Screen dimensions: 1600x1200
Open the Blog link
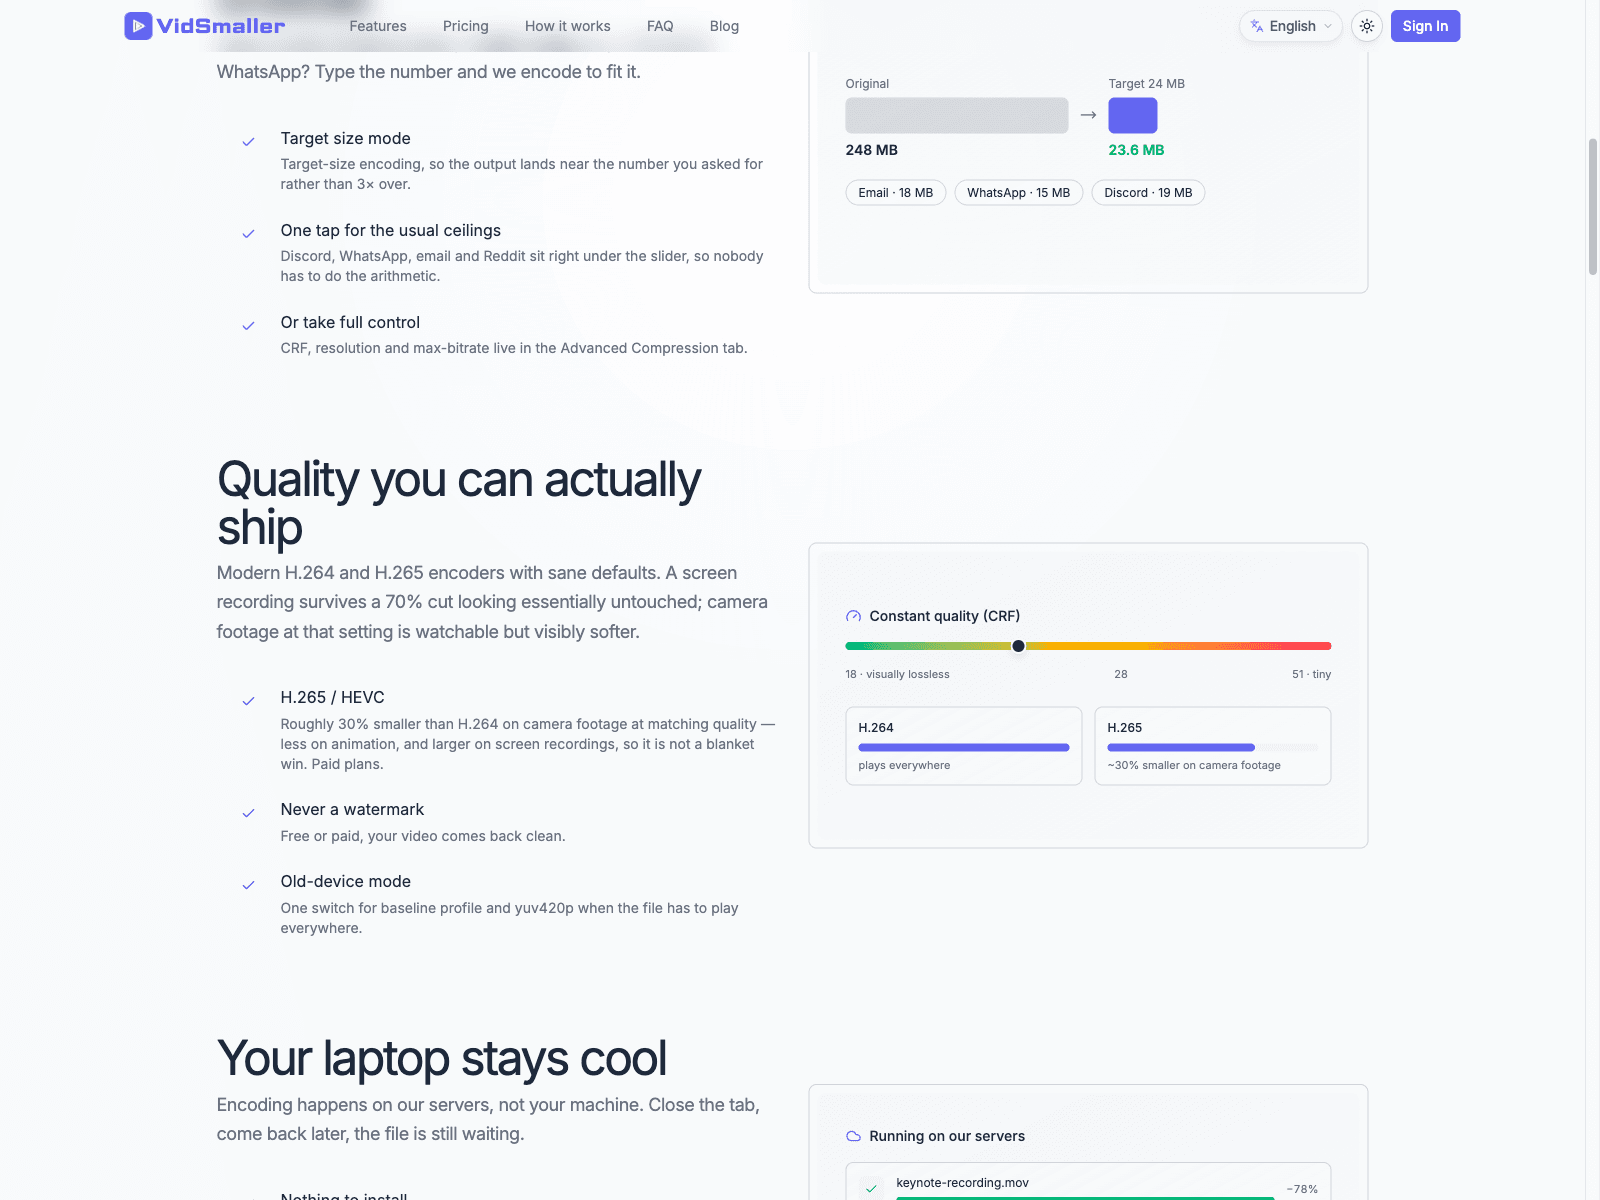pos(724,26)
